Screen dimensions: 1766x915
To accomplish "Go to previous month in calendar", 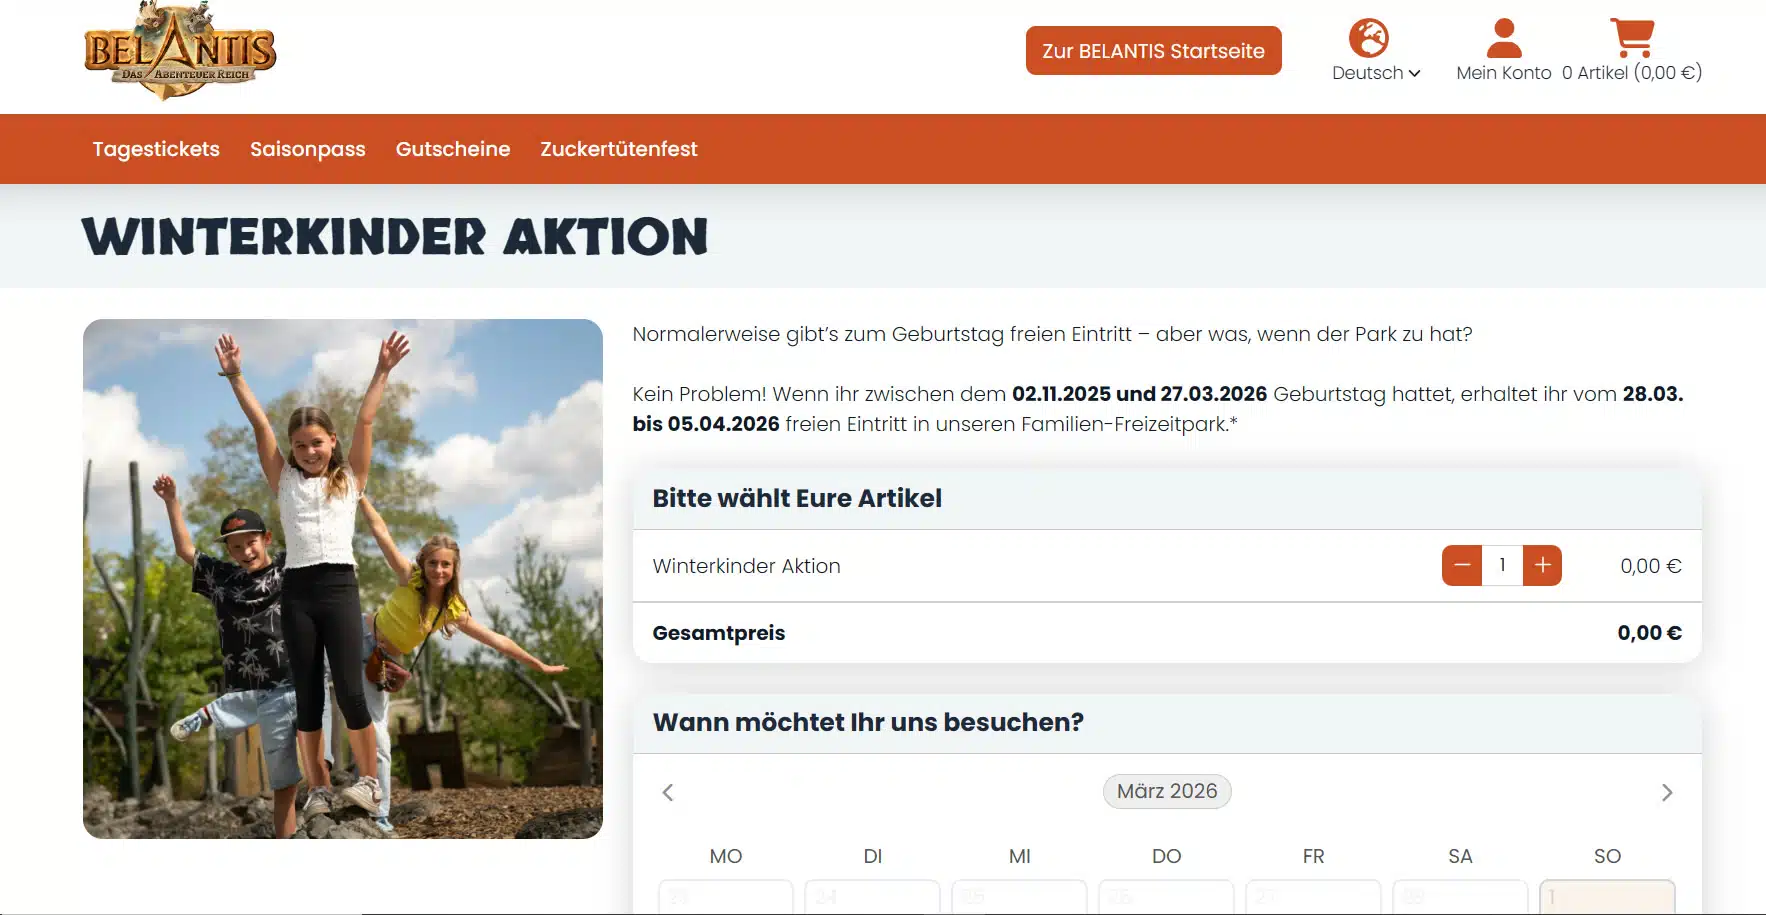I will point(668,792).
